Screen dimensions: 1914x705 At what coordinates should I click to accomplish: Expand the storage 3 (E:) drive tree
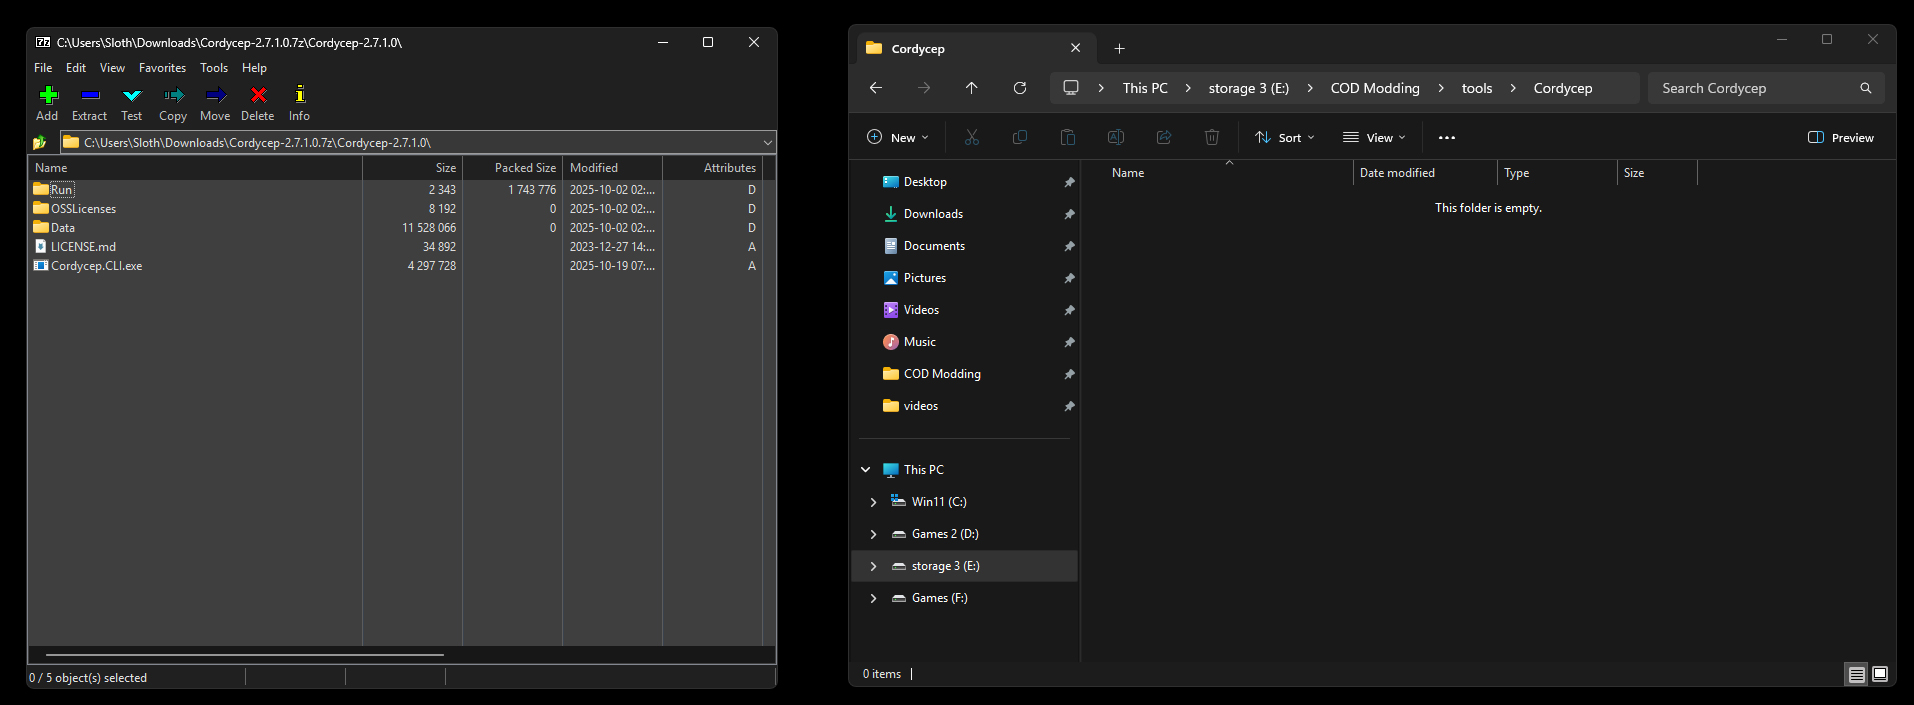tap(873, 566)
